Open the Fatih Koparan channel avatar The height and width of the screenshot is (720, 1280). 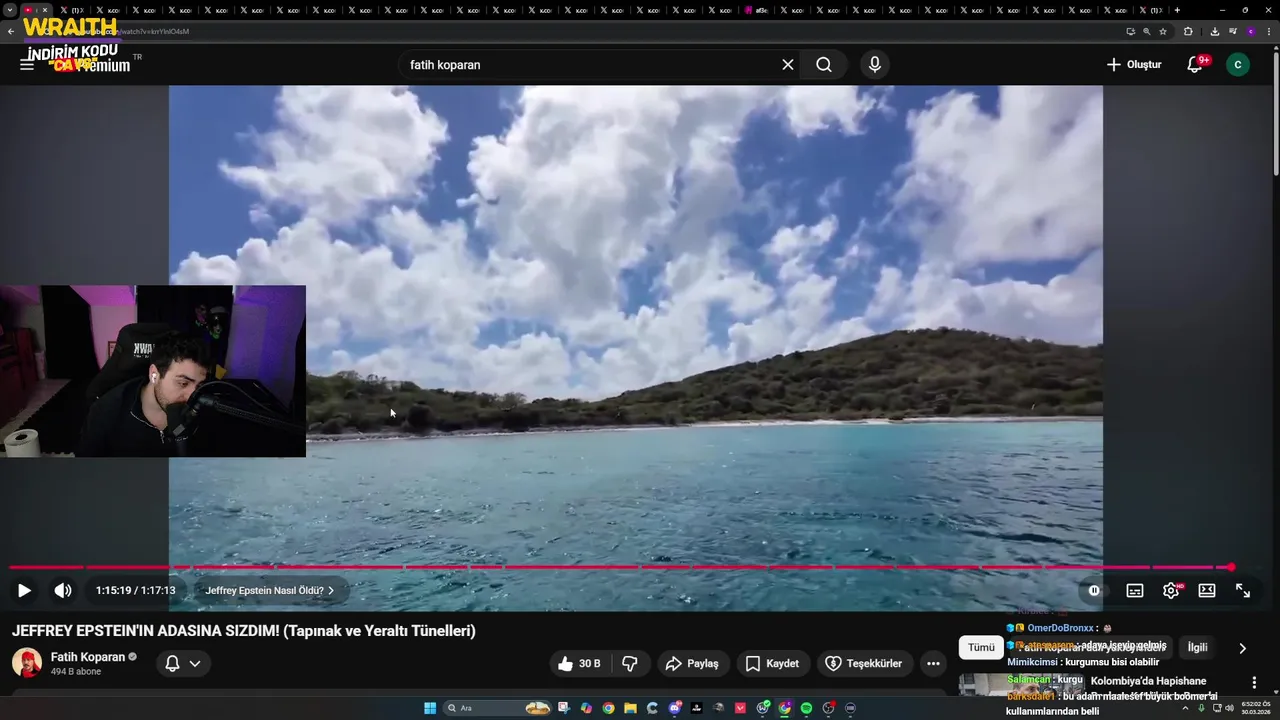pos(27,663)
